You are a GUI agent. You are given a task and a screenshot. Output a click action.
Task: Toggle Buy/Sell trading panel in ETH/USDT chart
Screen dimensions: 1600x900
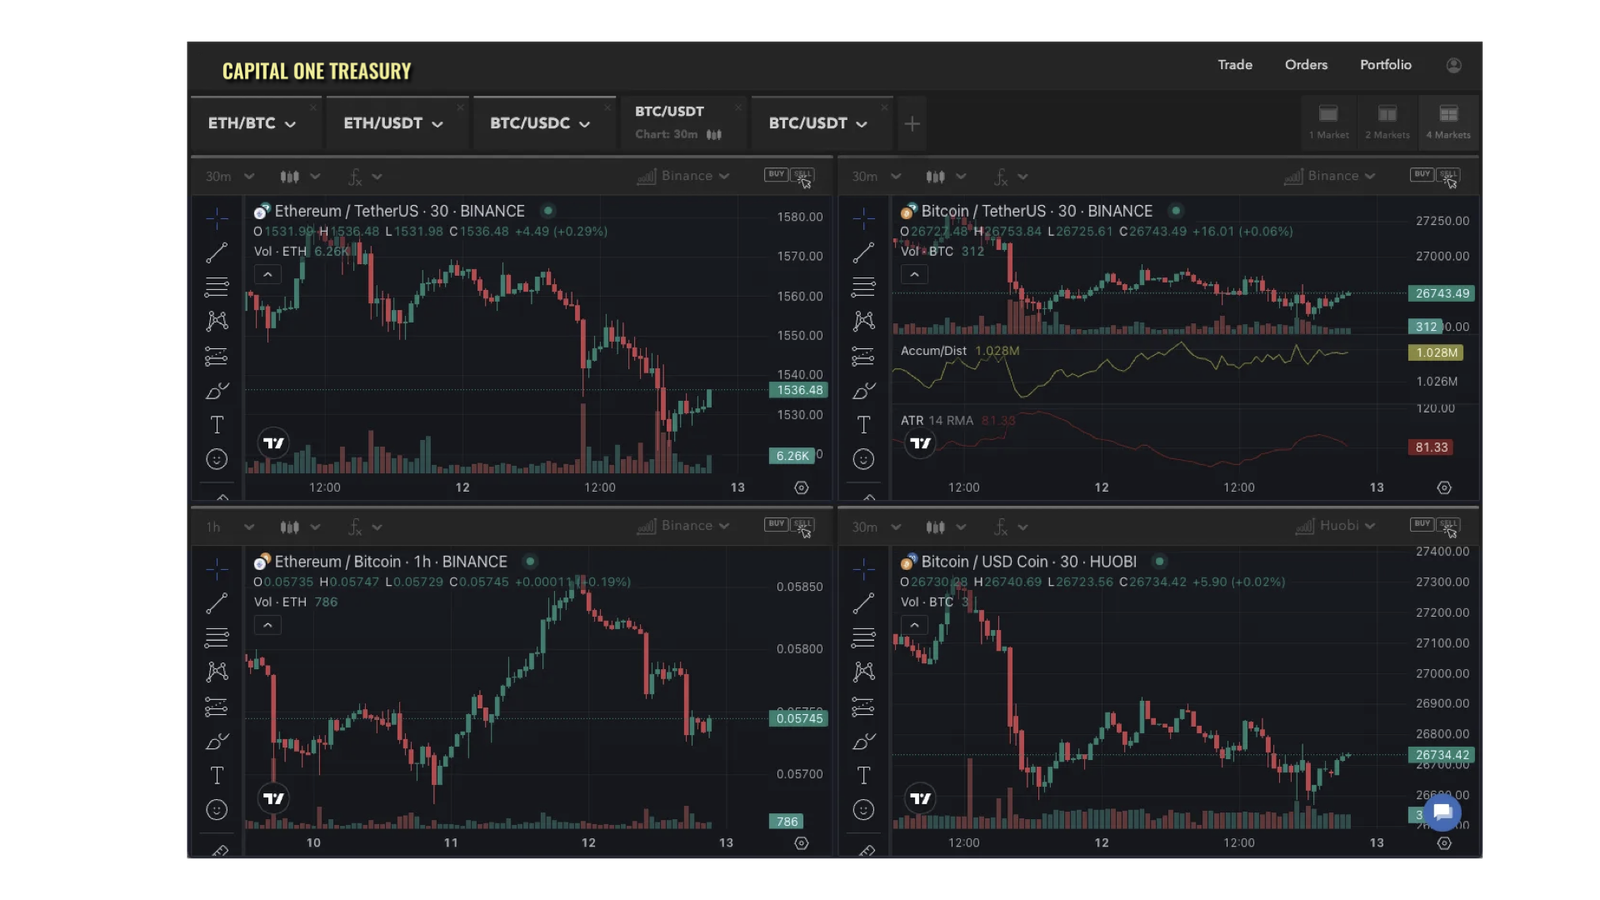[790, 177]
